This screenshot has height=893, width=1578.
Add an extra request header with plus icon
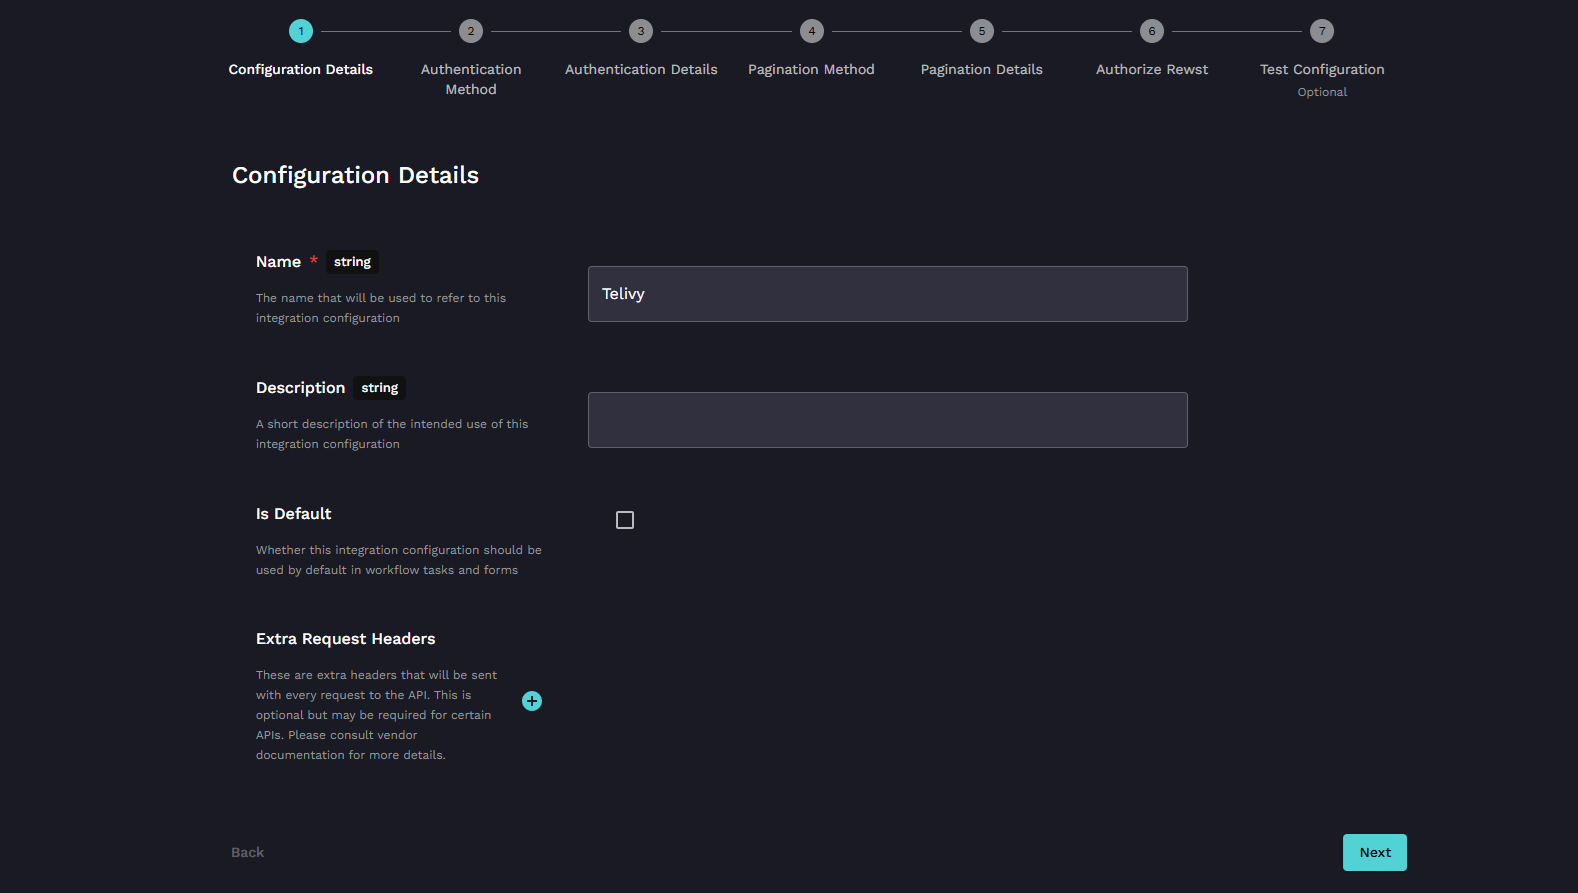(532, 701)
